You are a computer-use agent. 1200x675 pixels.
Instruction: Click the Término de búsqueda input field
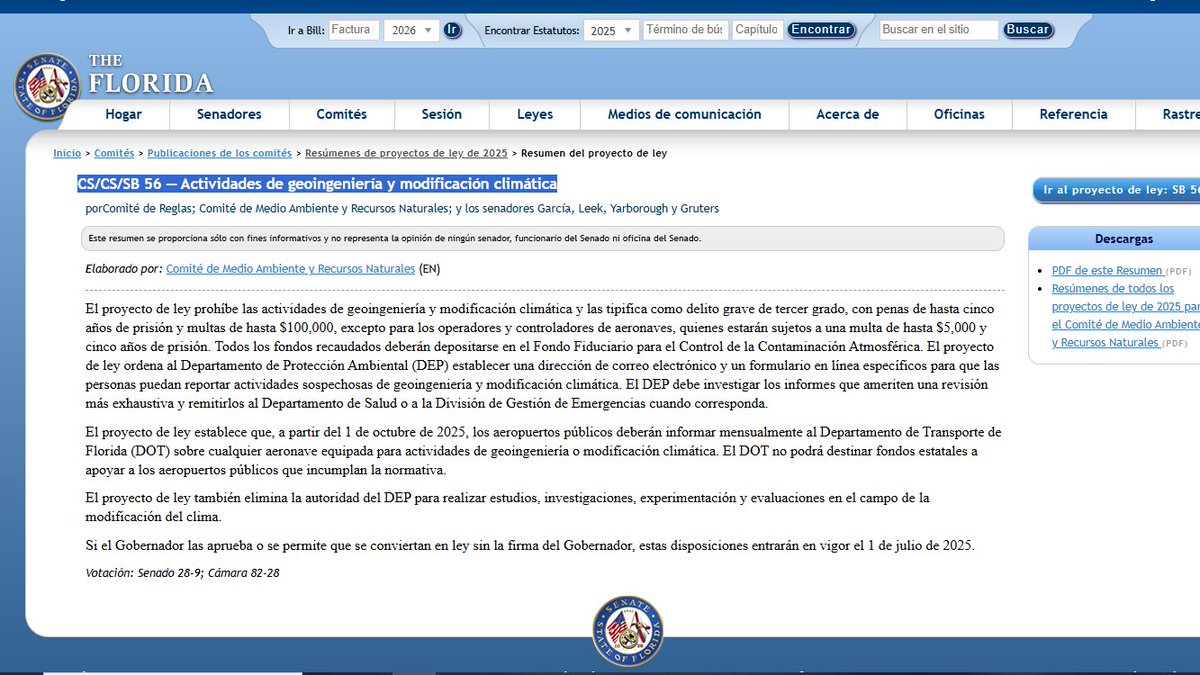(x=685, y=30)
